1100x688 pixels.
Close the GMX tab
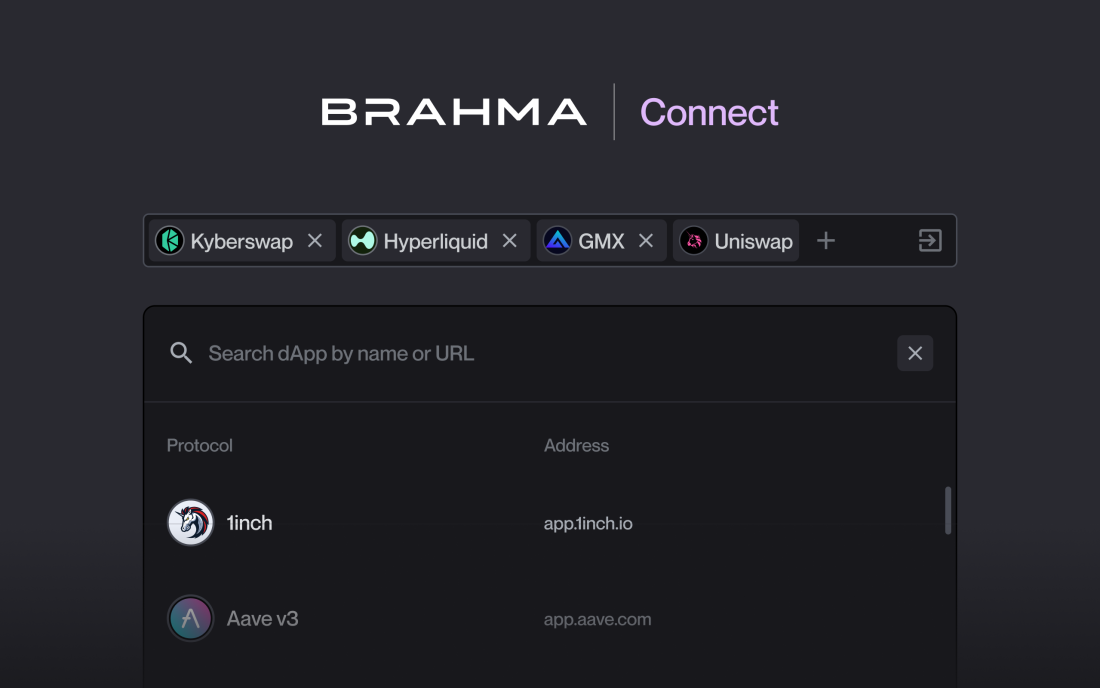pos(646,241)
